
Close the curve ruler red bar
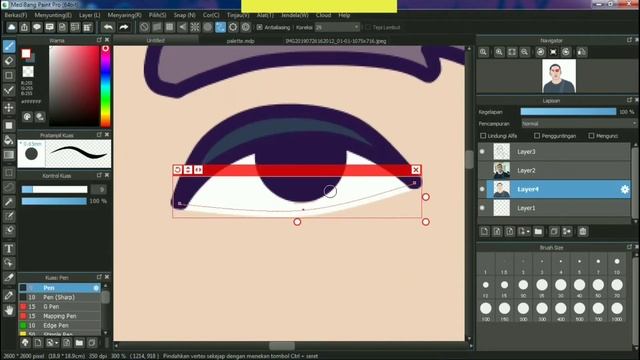416,170
